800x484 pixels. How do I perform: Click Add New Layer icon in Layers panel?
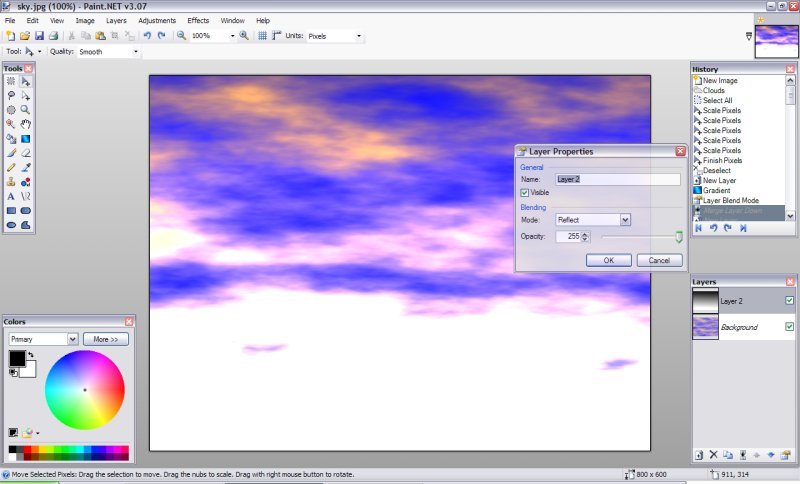pos(700,455)
